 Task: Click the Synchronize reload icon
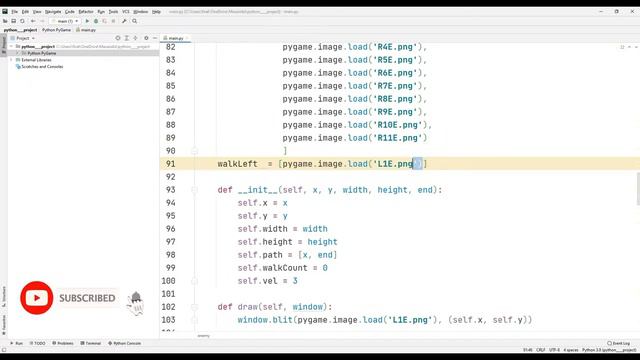click(x=22, y=21)
